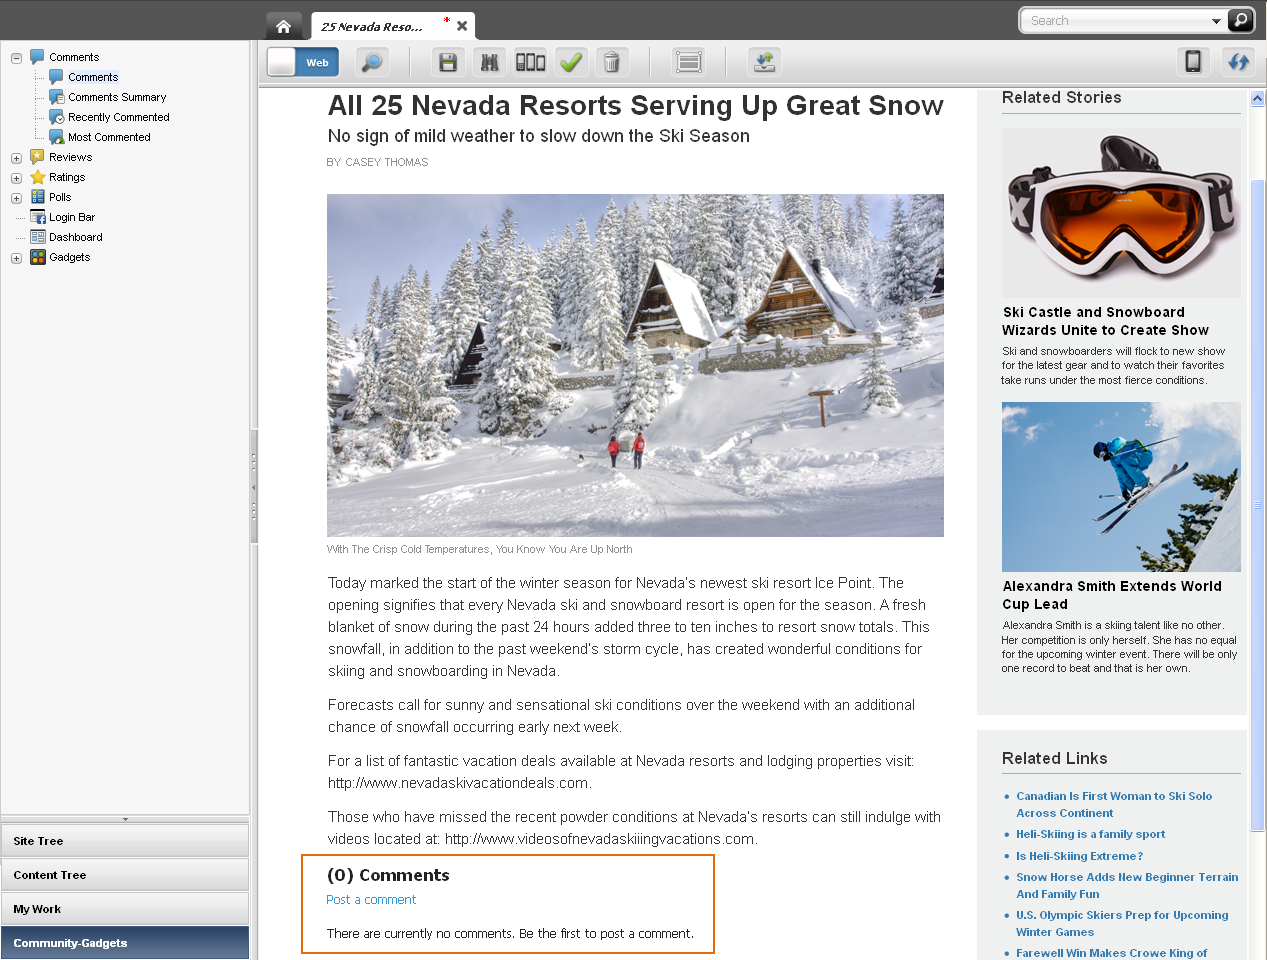Open the mobile device preview icon
Image resolution: width=1267 pixels, height=960 pixels.
[x=1193, y=62]
